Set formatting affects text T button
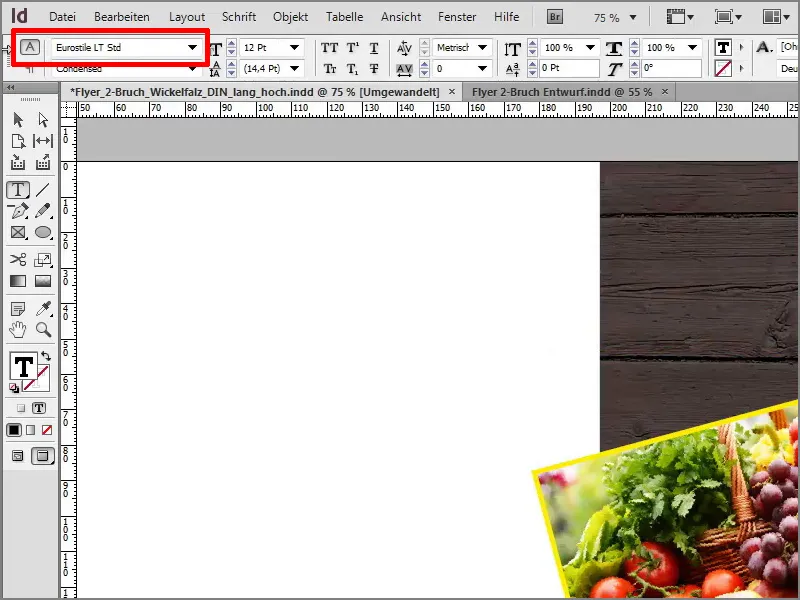This screenshot has height=600, width=800. click(39, 408)
